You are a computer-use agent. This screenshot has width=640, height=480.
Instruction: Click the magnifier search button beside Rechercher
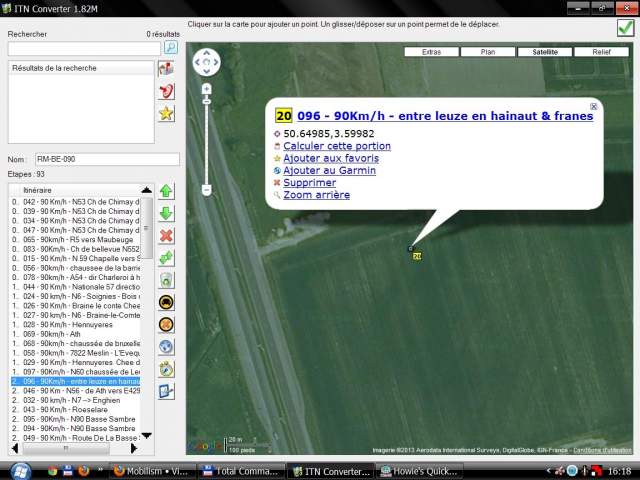(171, 48)
